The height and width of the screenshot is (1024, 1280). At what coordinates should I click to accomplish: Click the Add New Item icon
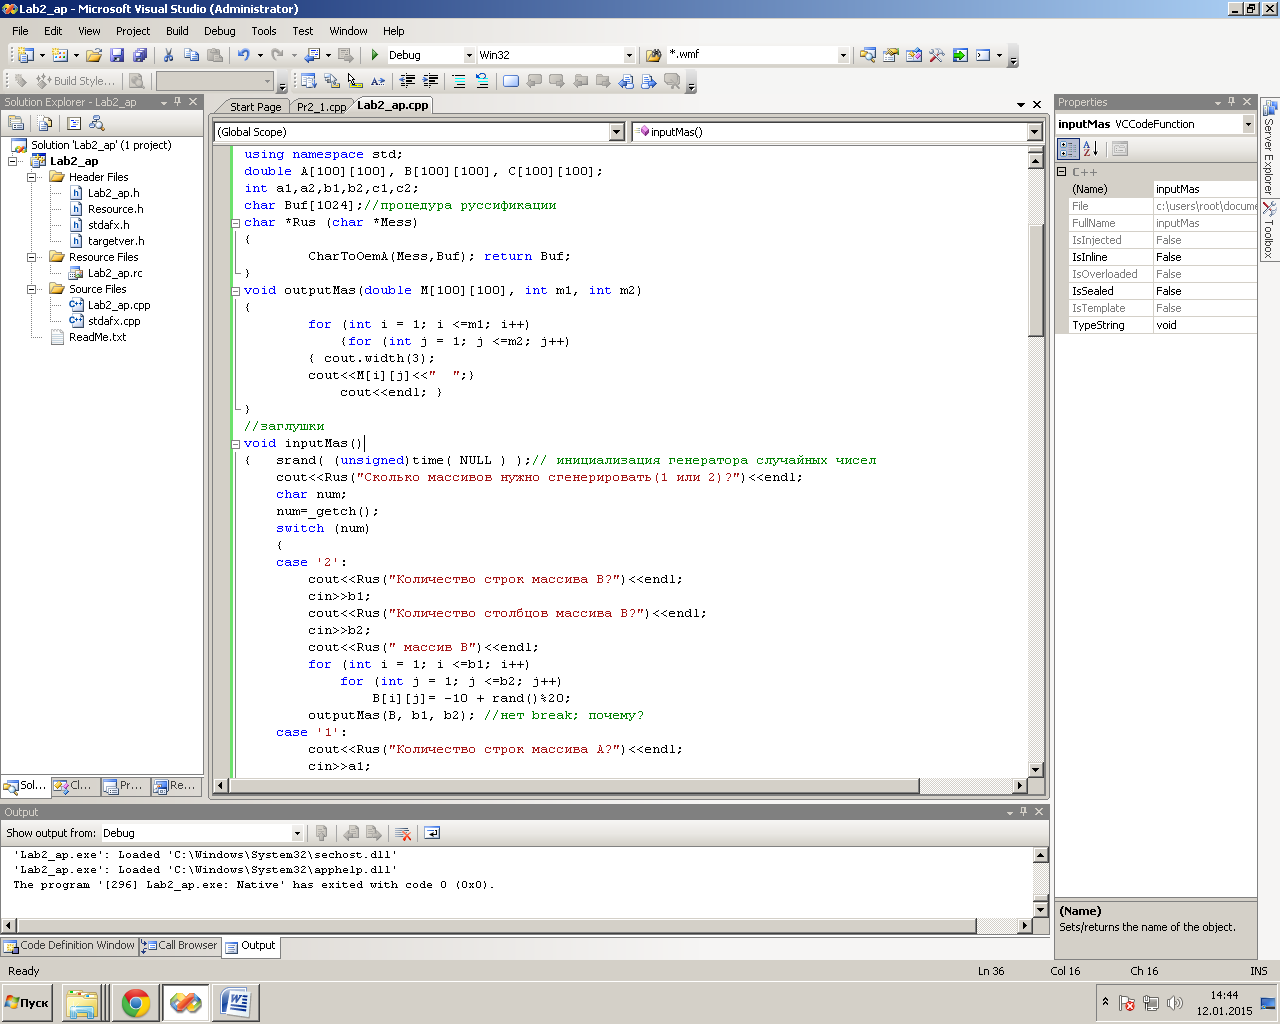[x=60, y=55]
